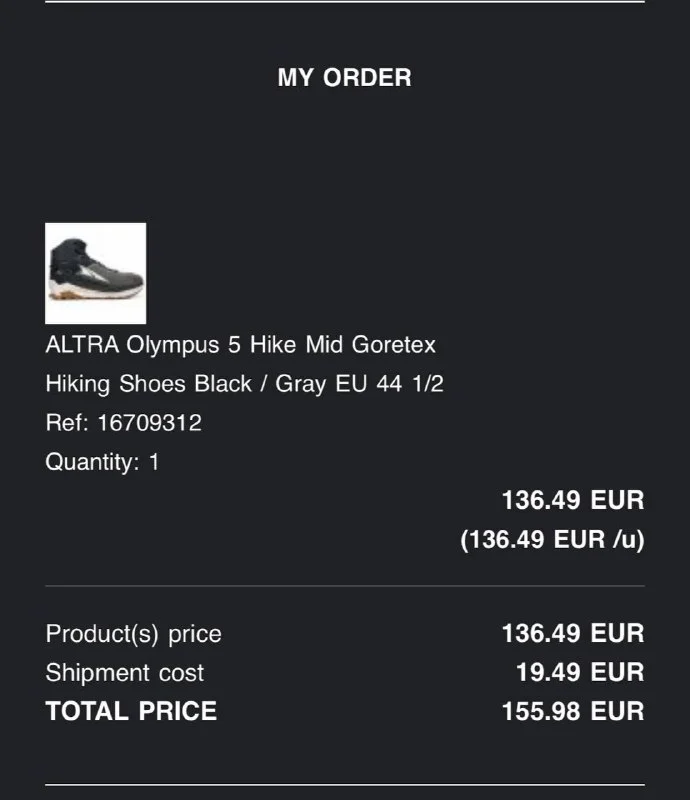Click the unit price (136.49 EUR /u)
The width and height of the screenshot is (690, 800).
(552, 540)
